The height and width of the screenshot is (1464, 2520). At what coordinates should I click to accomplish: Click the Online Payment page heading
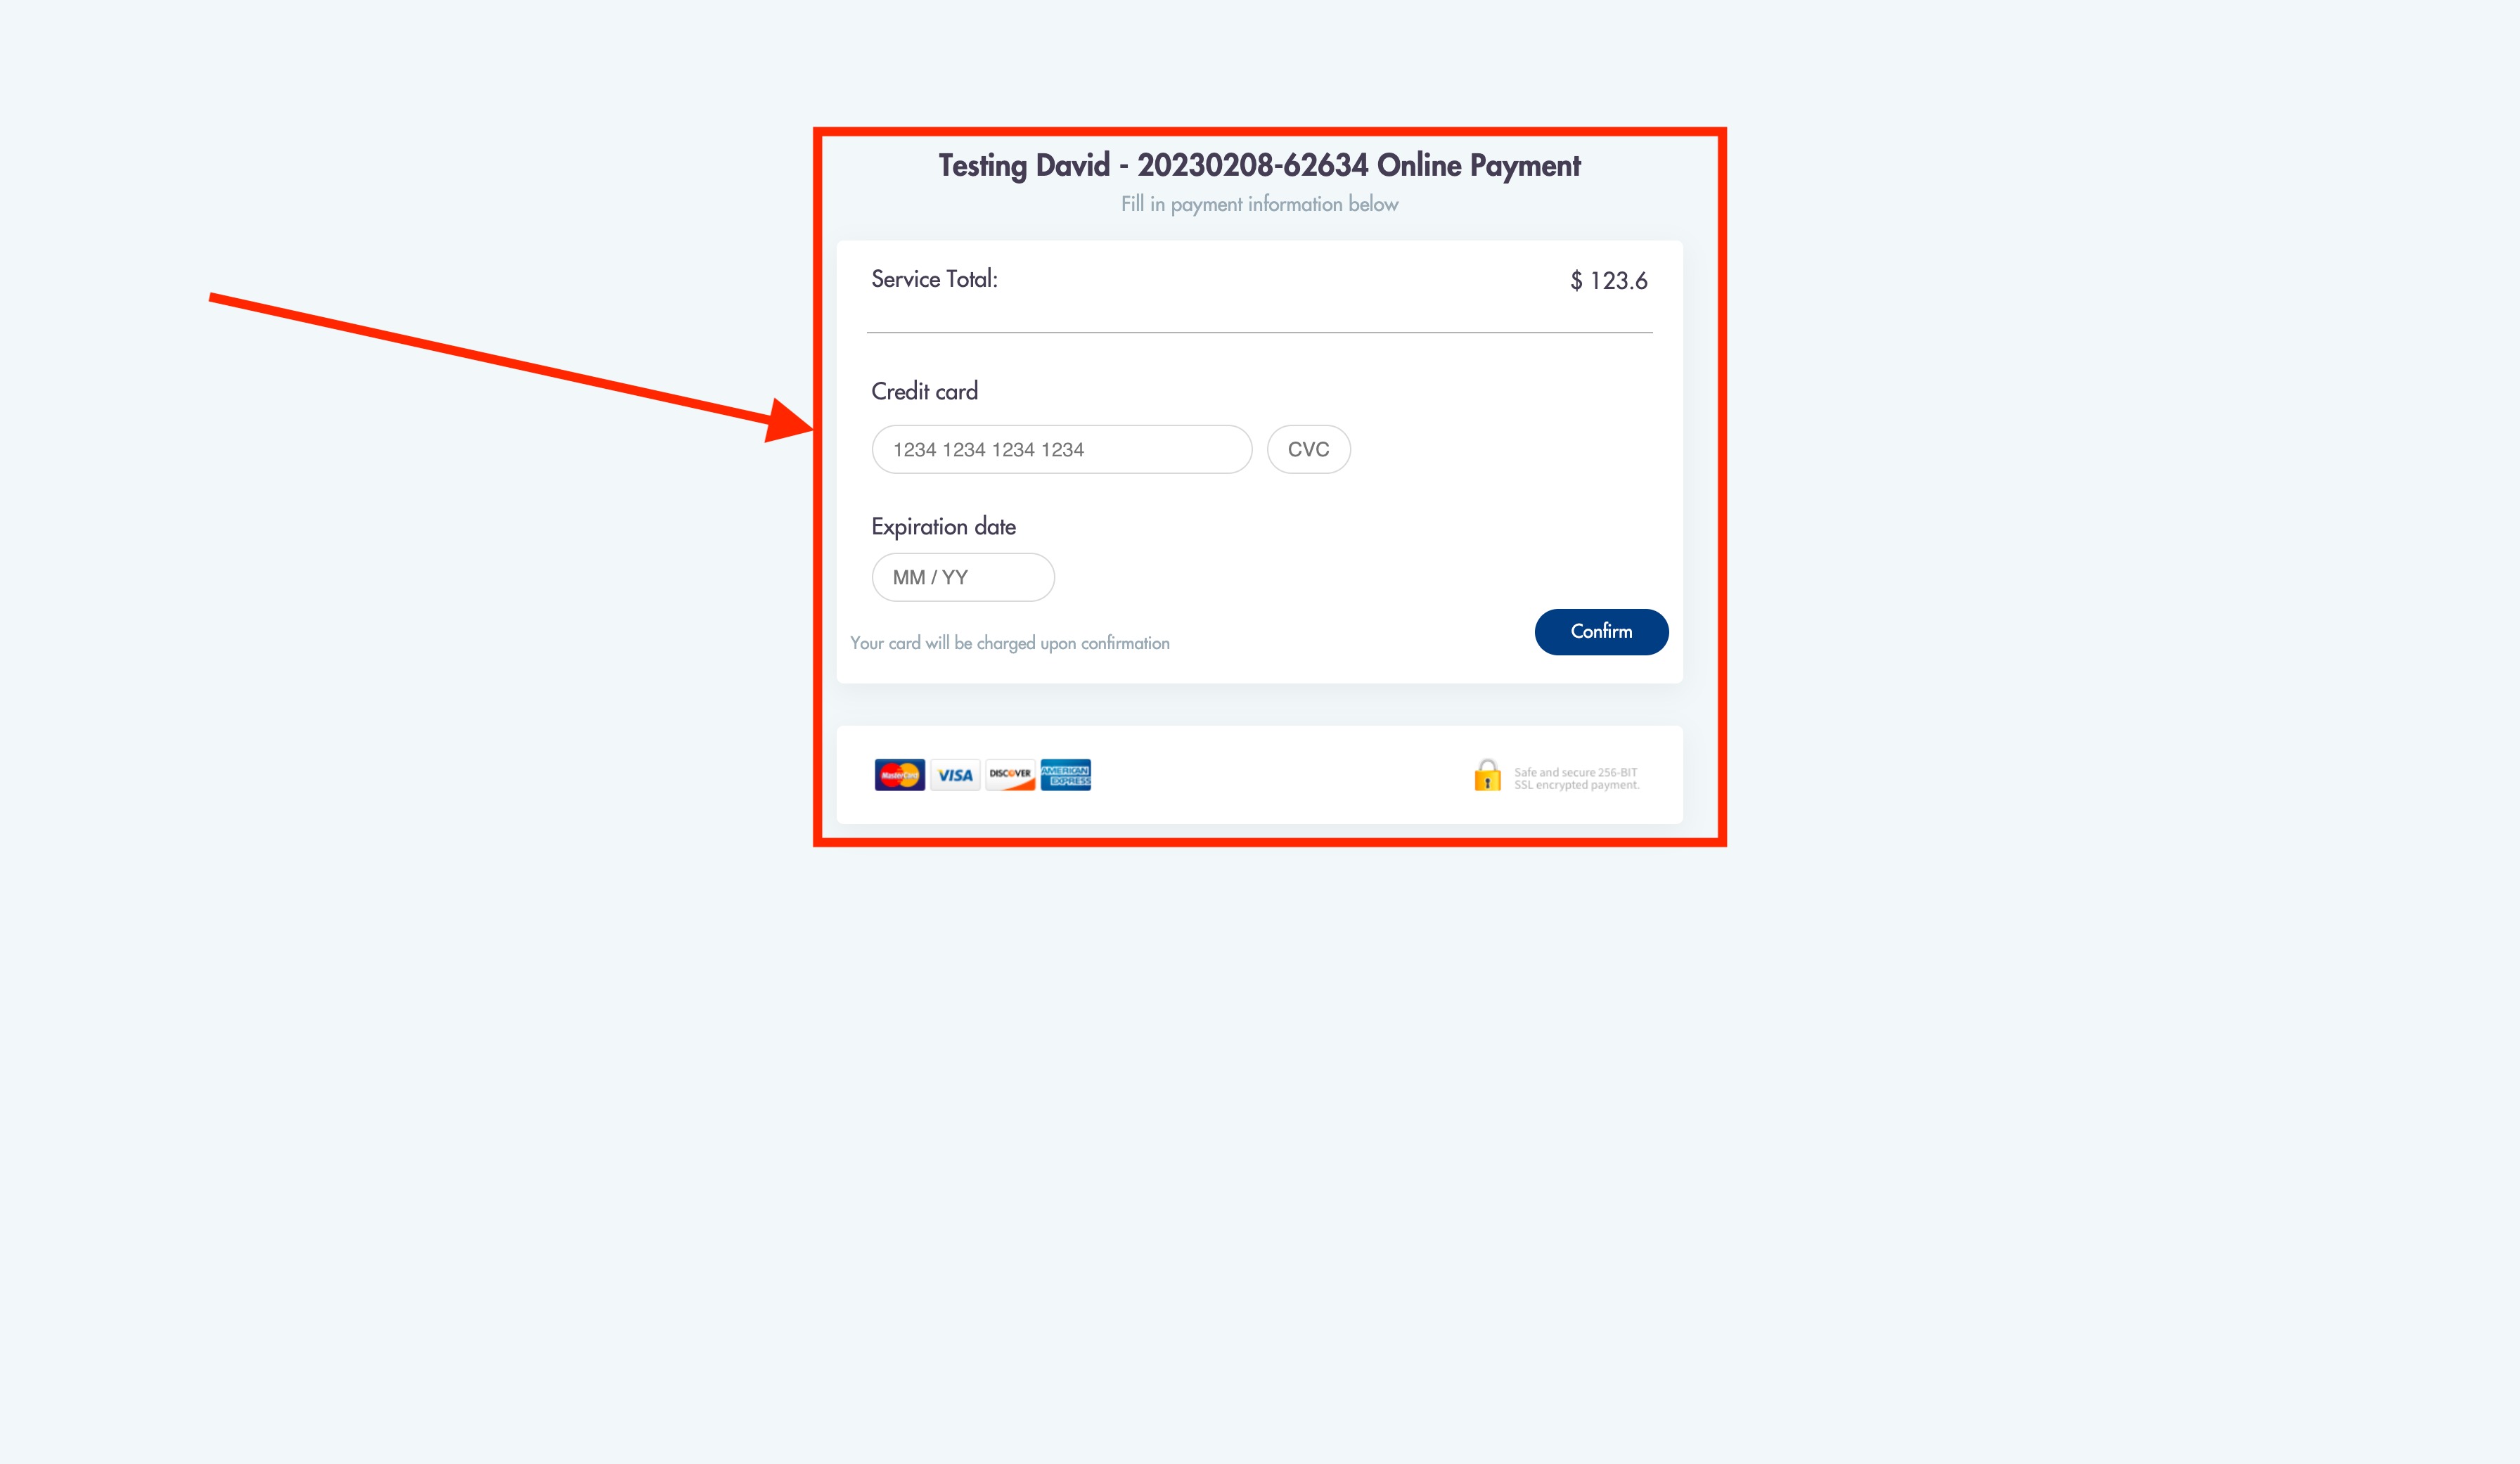pos(1259,166)
